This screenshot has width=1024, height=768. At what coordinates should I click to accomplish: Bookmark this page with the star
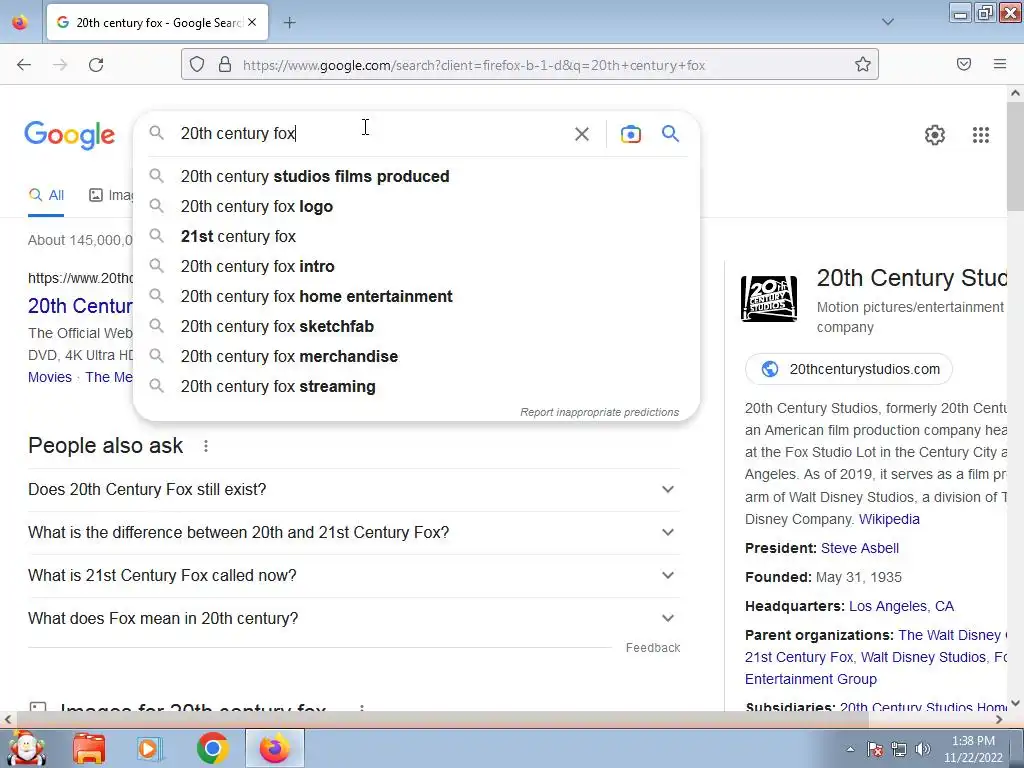[x=863, y=65]
